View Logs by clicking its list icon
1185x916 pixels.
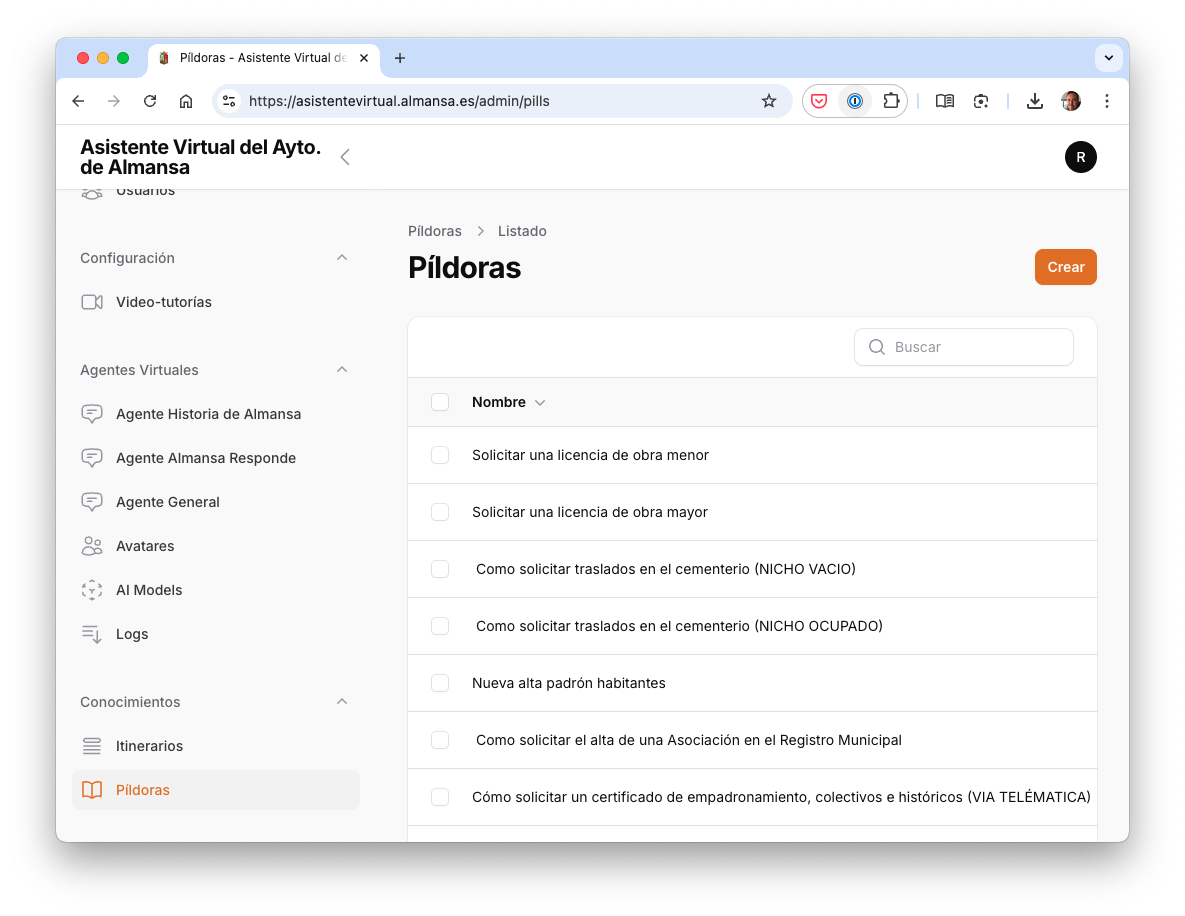point(91,633)
